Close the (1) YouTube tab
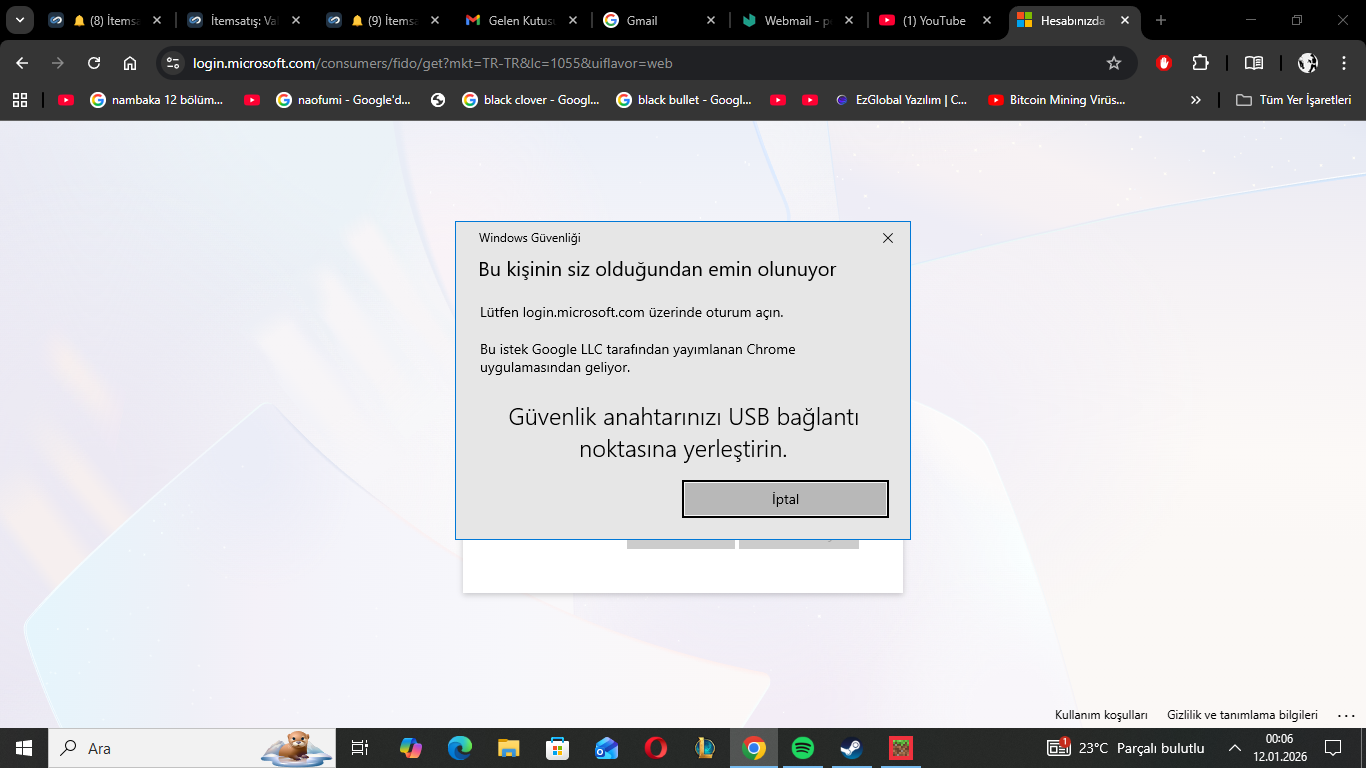This screenshot has height=768, width=1366. pos(987,20)
